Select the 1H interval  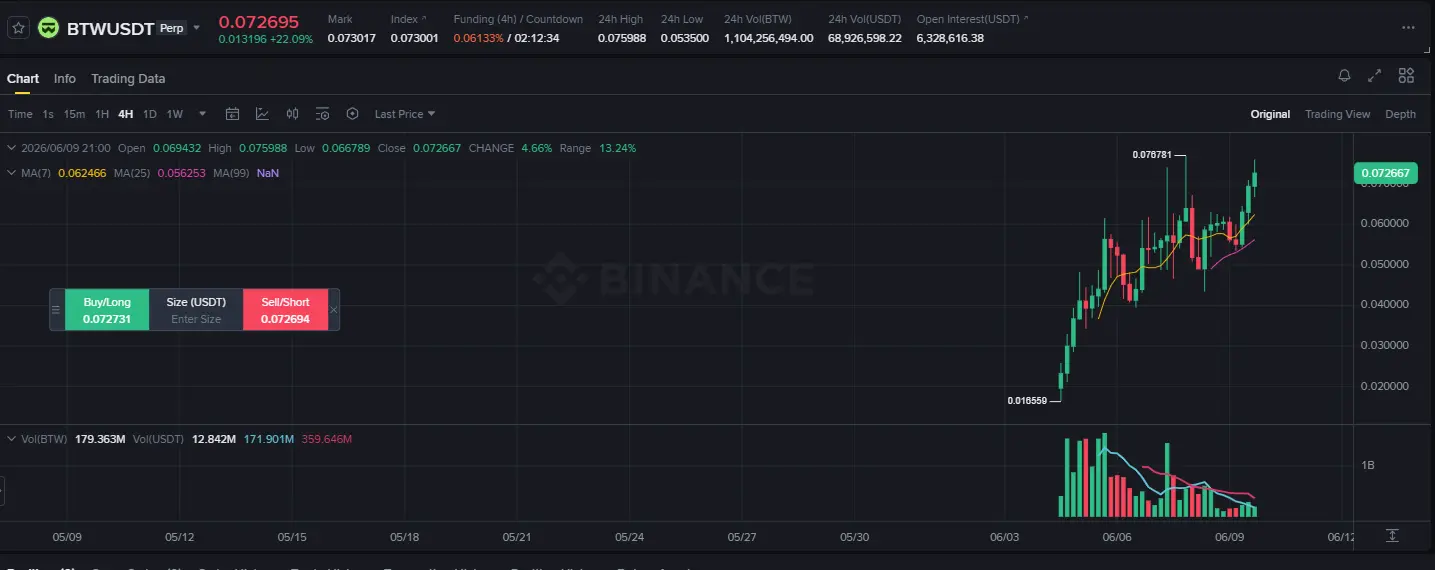[102, 114]
